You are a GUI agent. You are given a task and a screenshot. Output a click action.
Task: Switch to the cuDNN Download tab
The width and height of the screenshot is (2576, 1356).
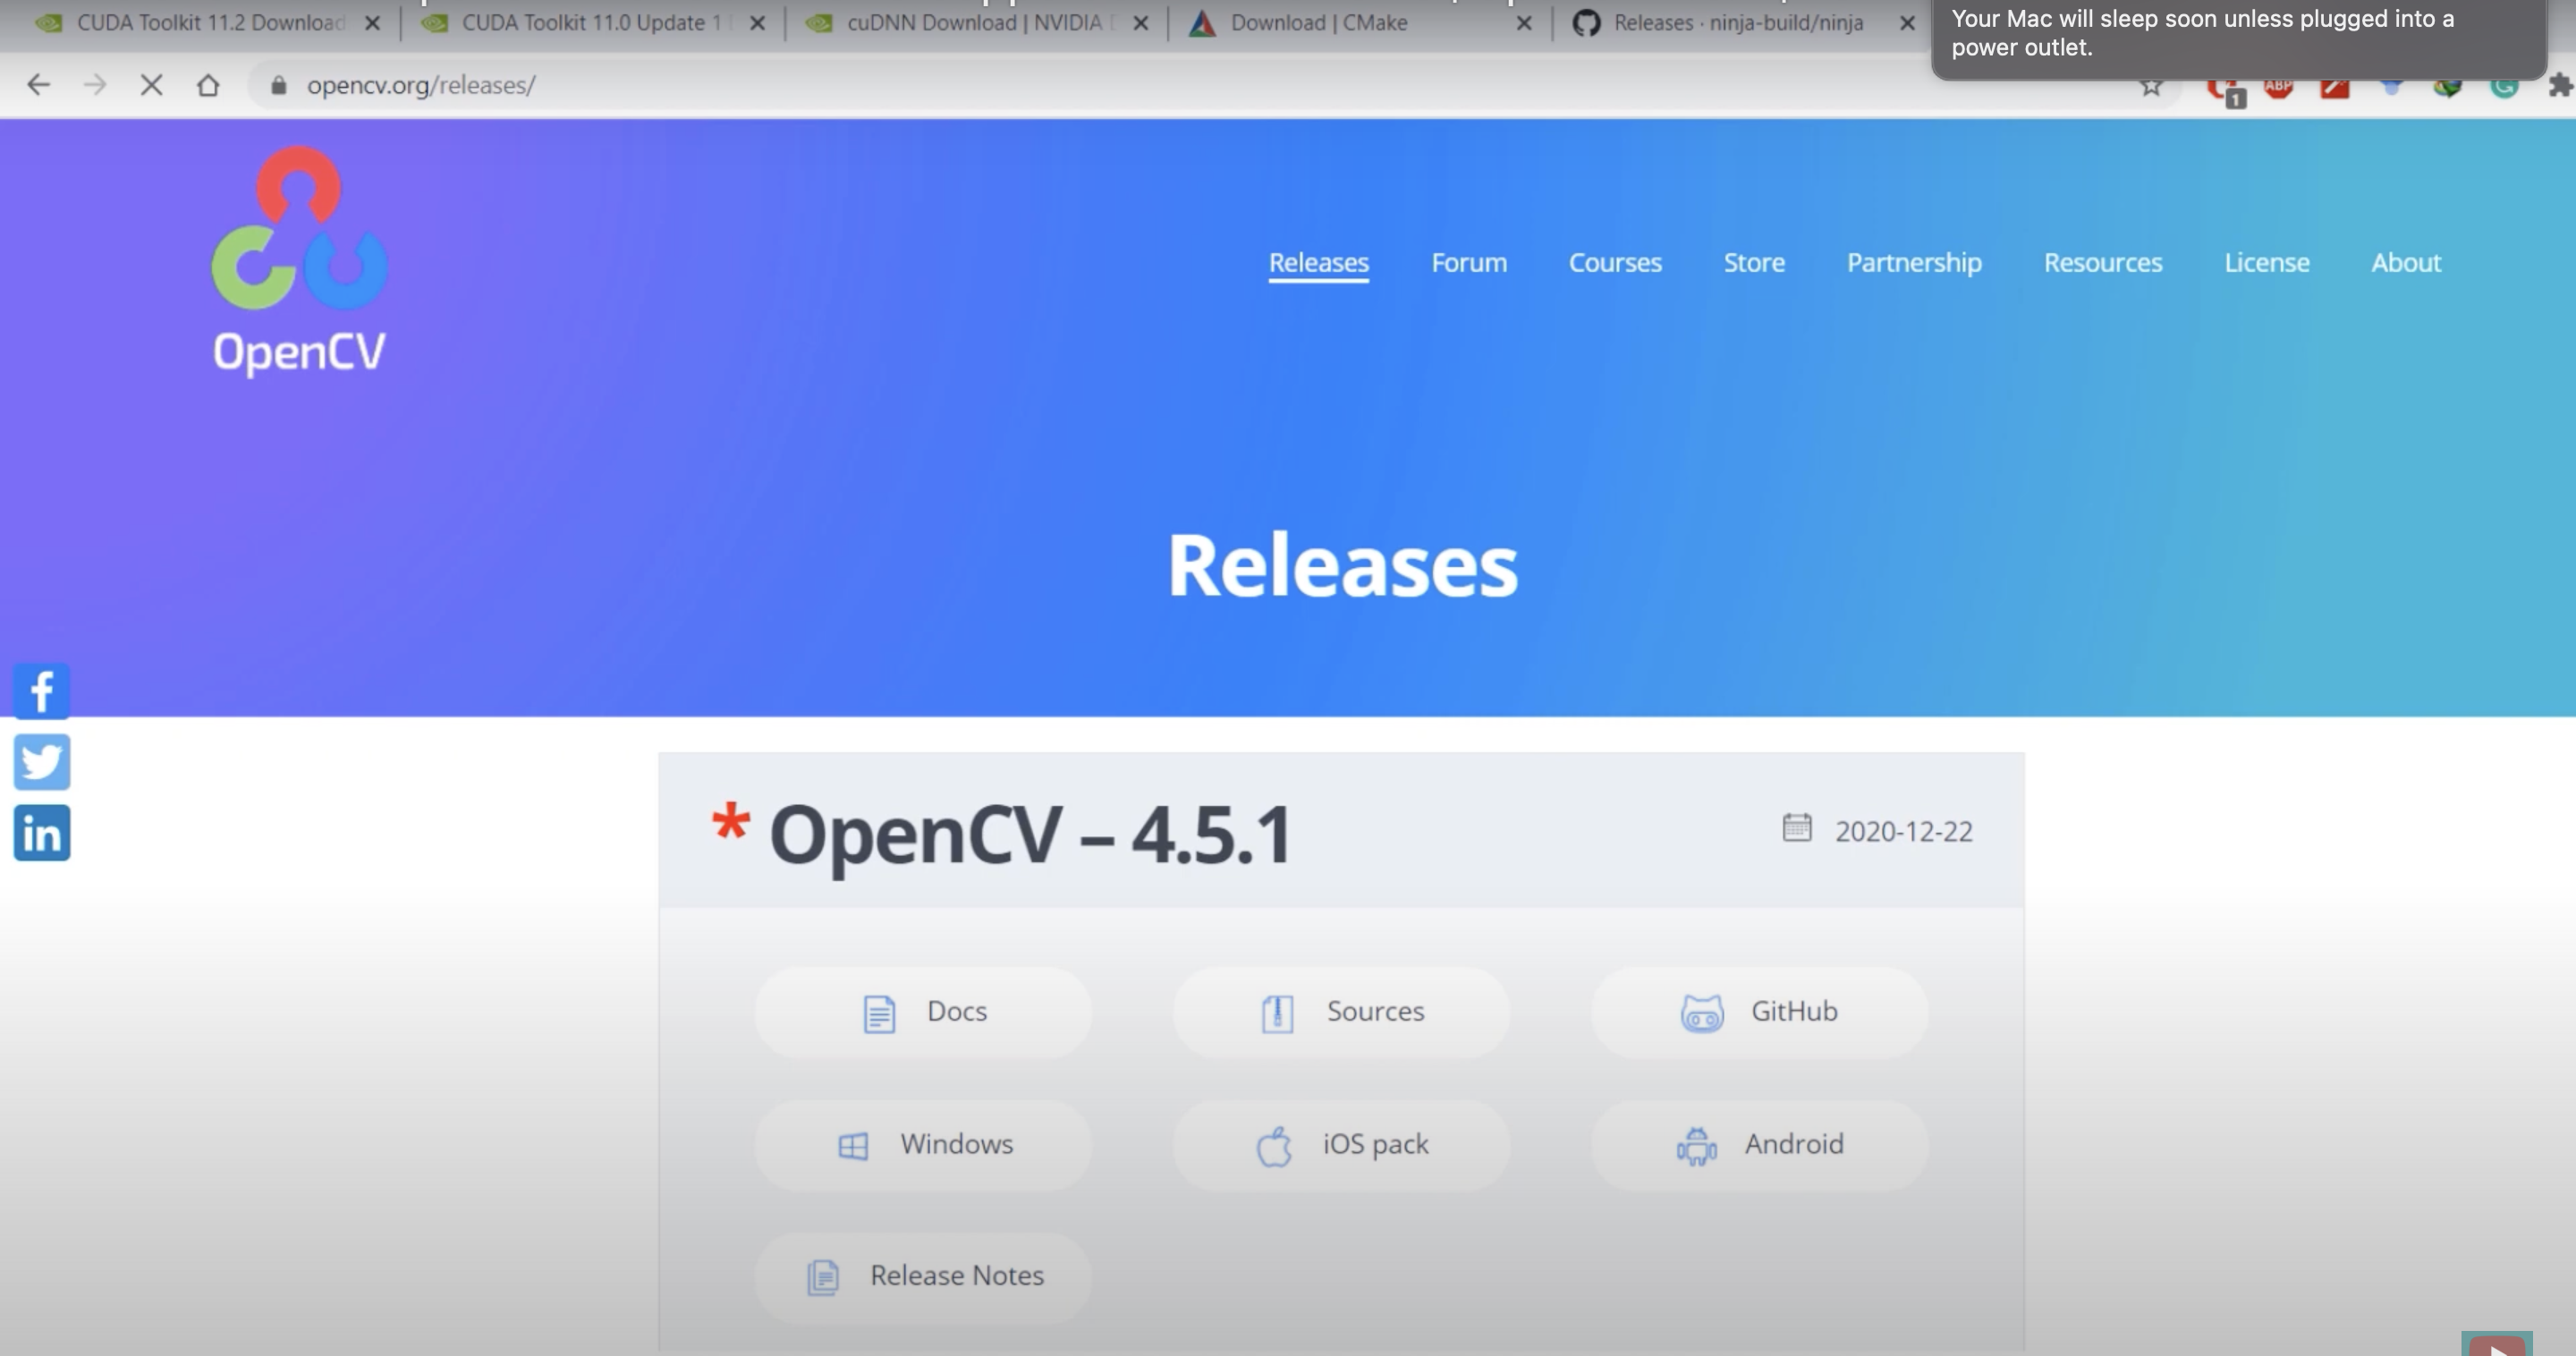tap(960, 22)
